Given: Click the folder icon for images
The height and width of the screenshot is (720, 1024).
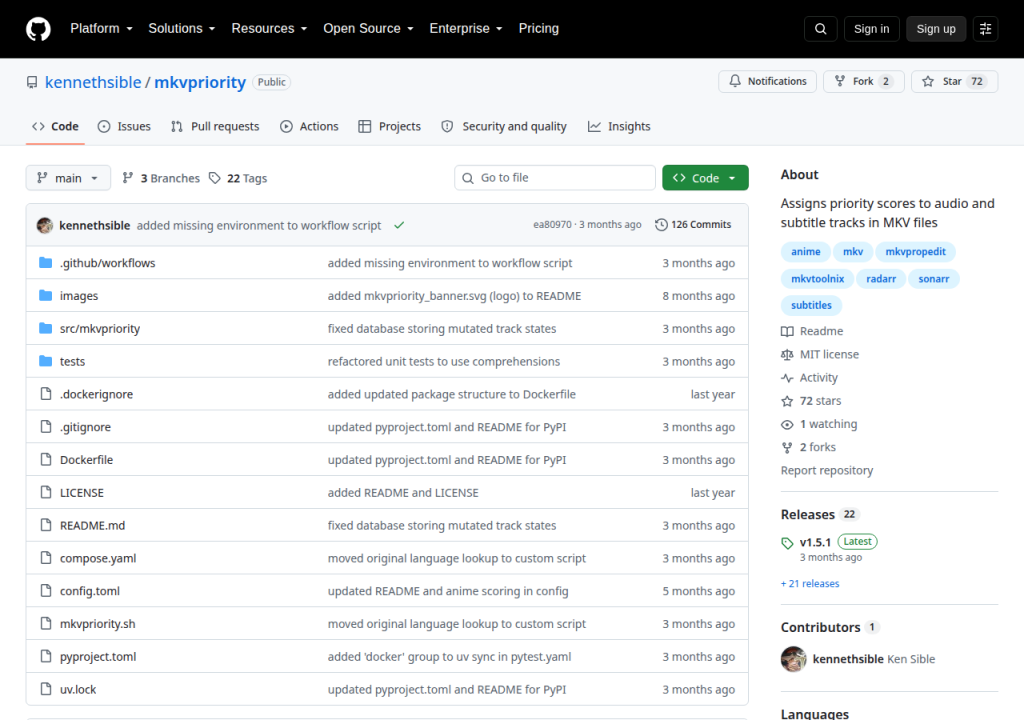Looking at the screenshot, I should coord(46,295).
